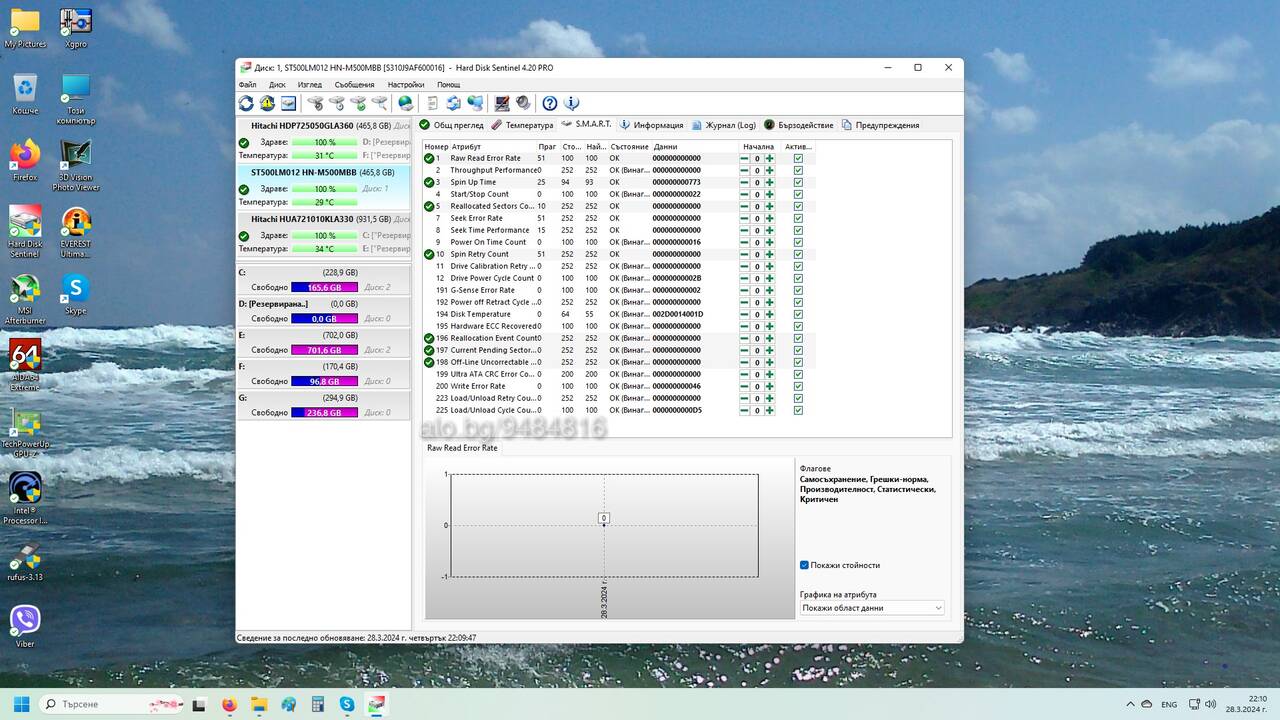This screenshot has height=720, width=1280.
Task: Switch to the Общ преглед tab
Action: (x=451, y=125)
